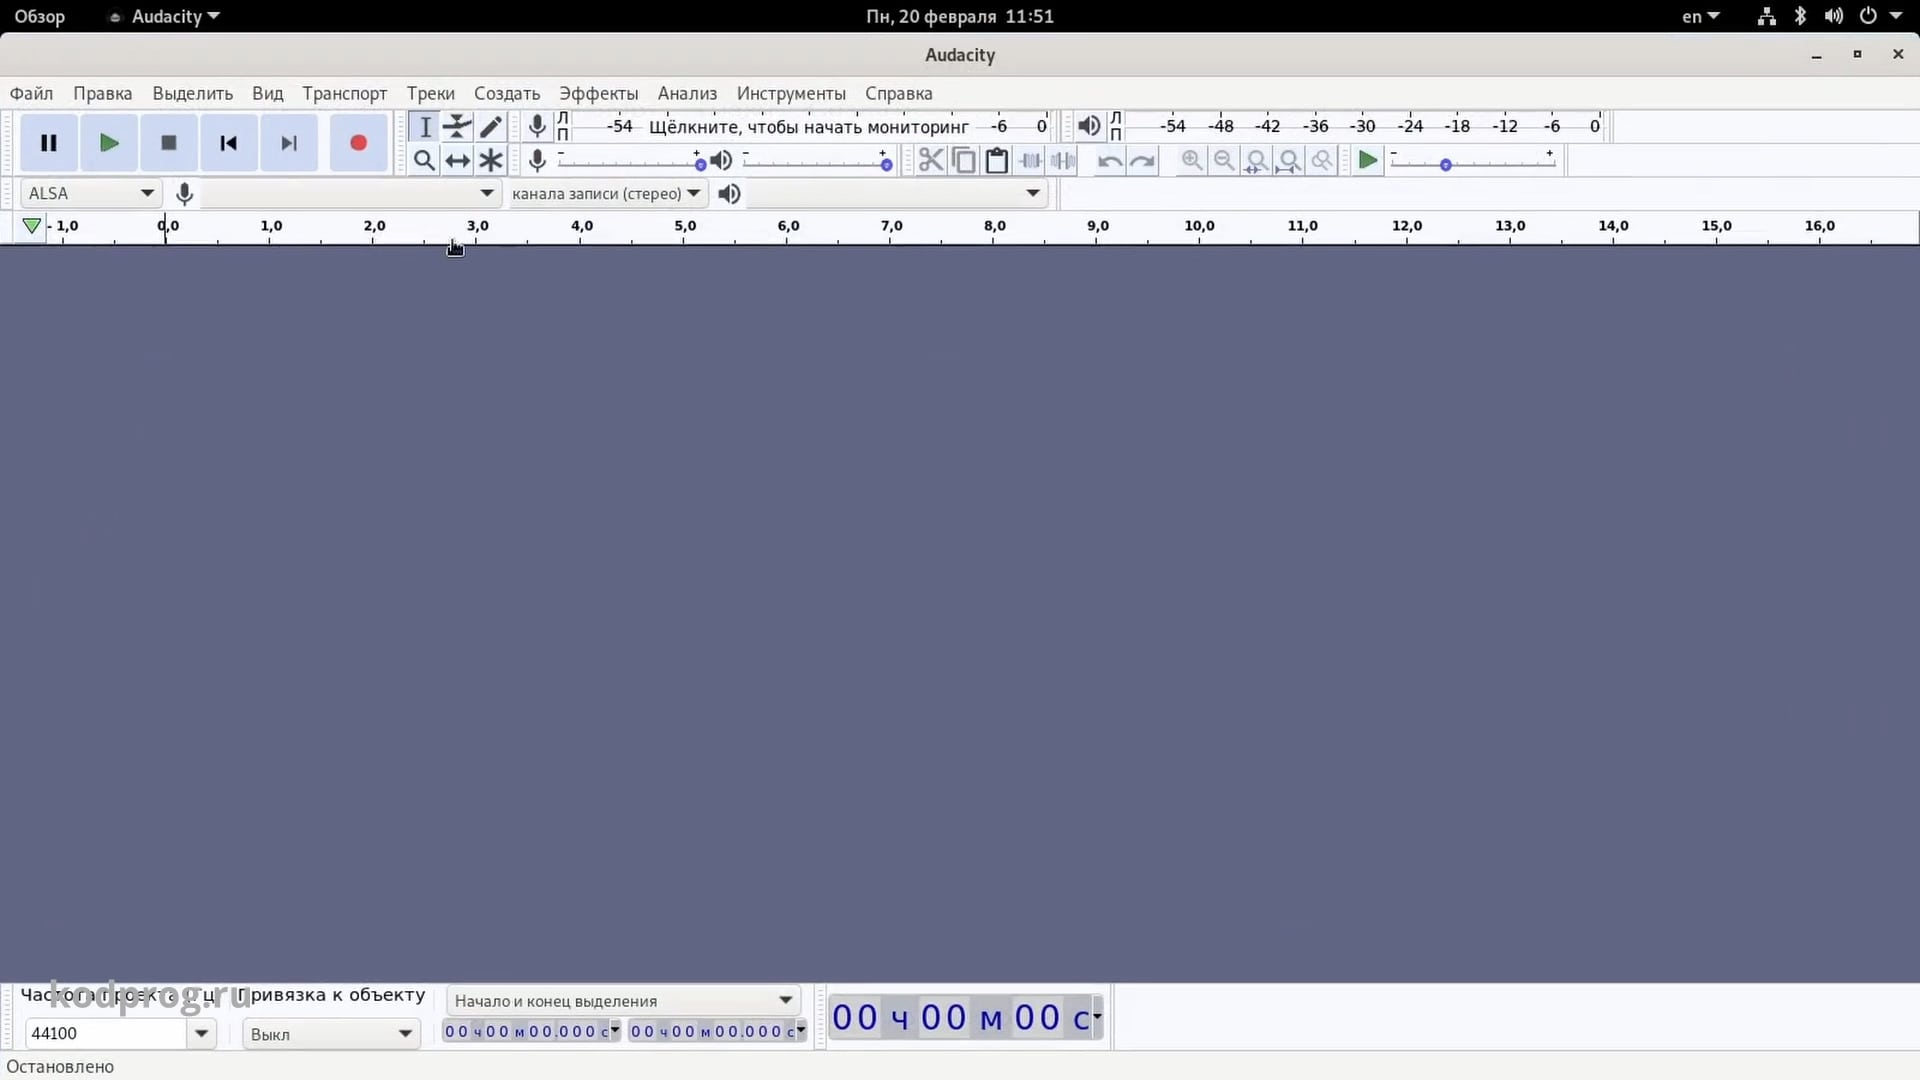The width and height of the screenshot is (1920, 1080).
Task: Open the Анализ menu
Action: [x=687, y=93]
